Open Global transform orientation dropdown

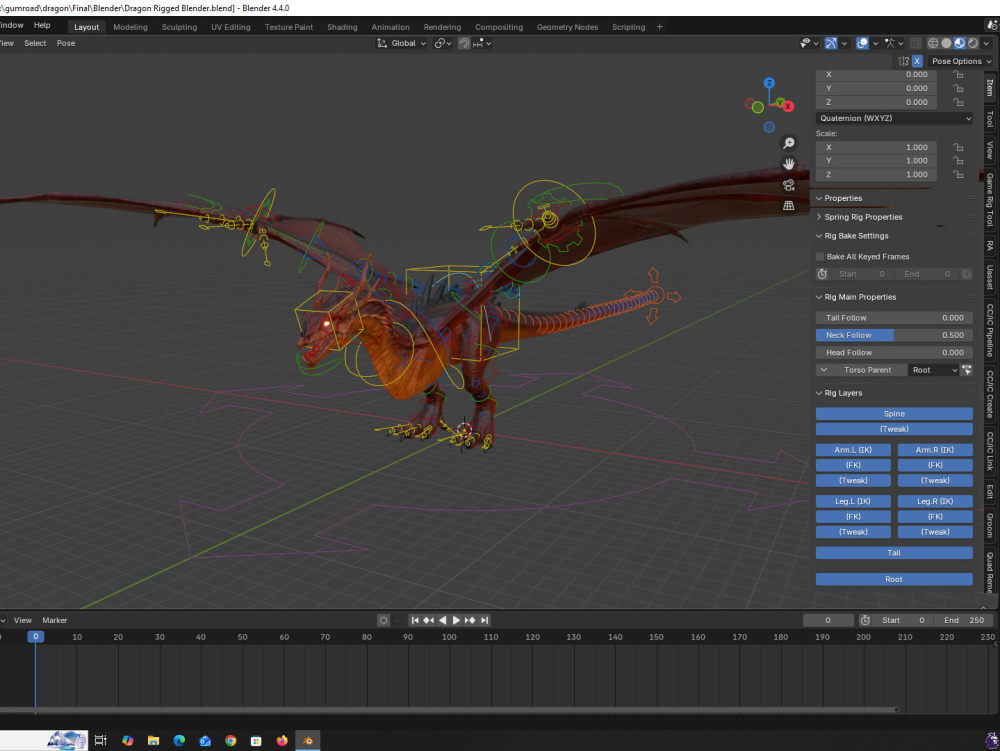pyautogui.click(x=401, y=43)
